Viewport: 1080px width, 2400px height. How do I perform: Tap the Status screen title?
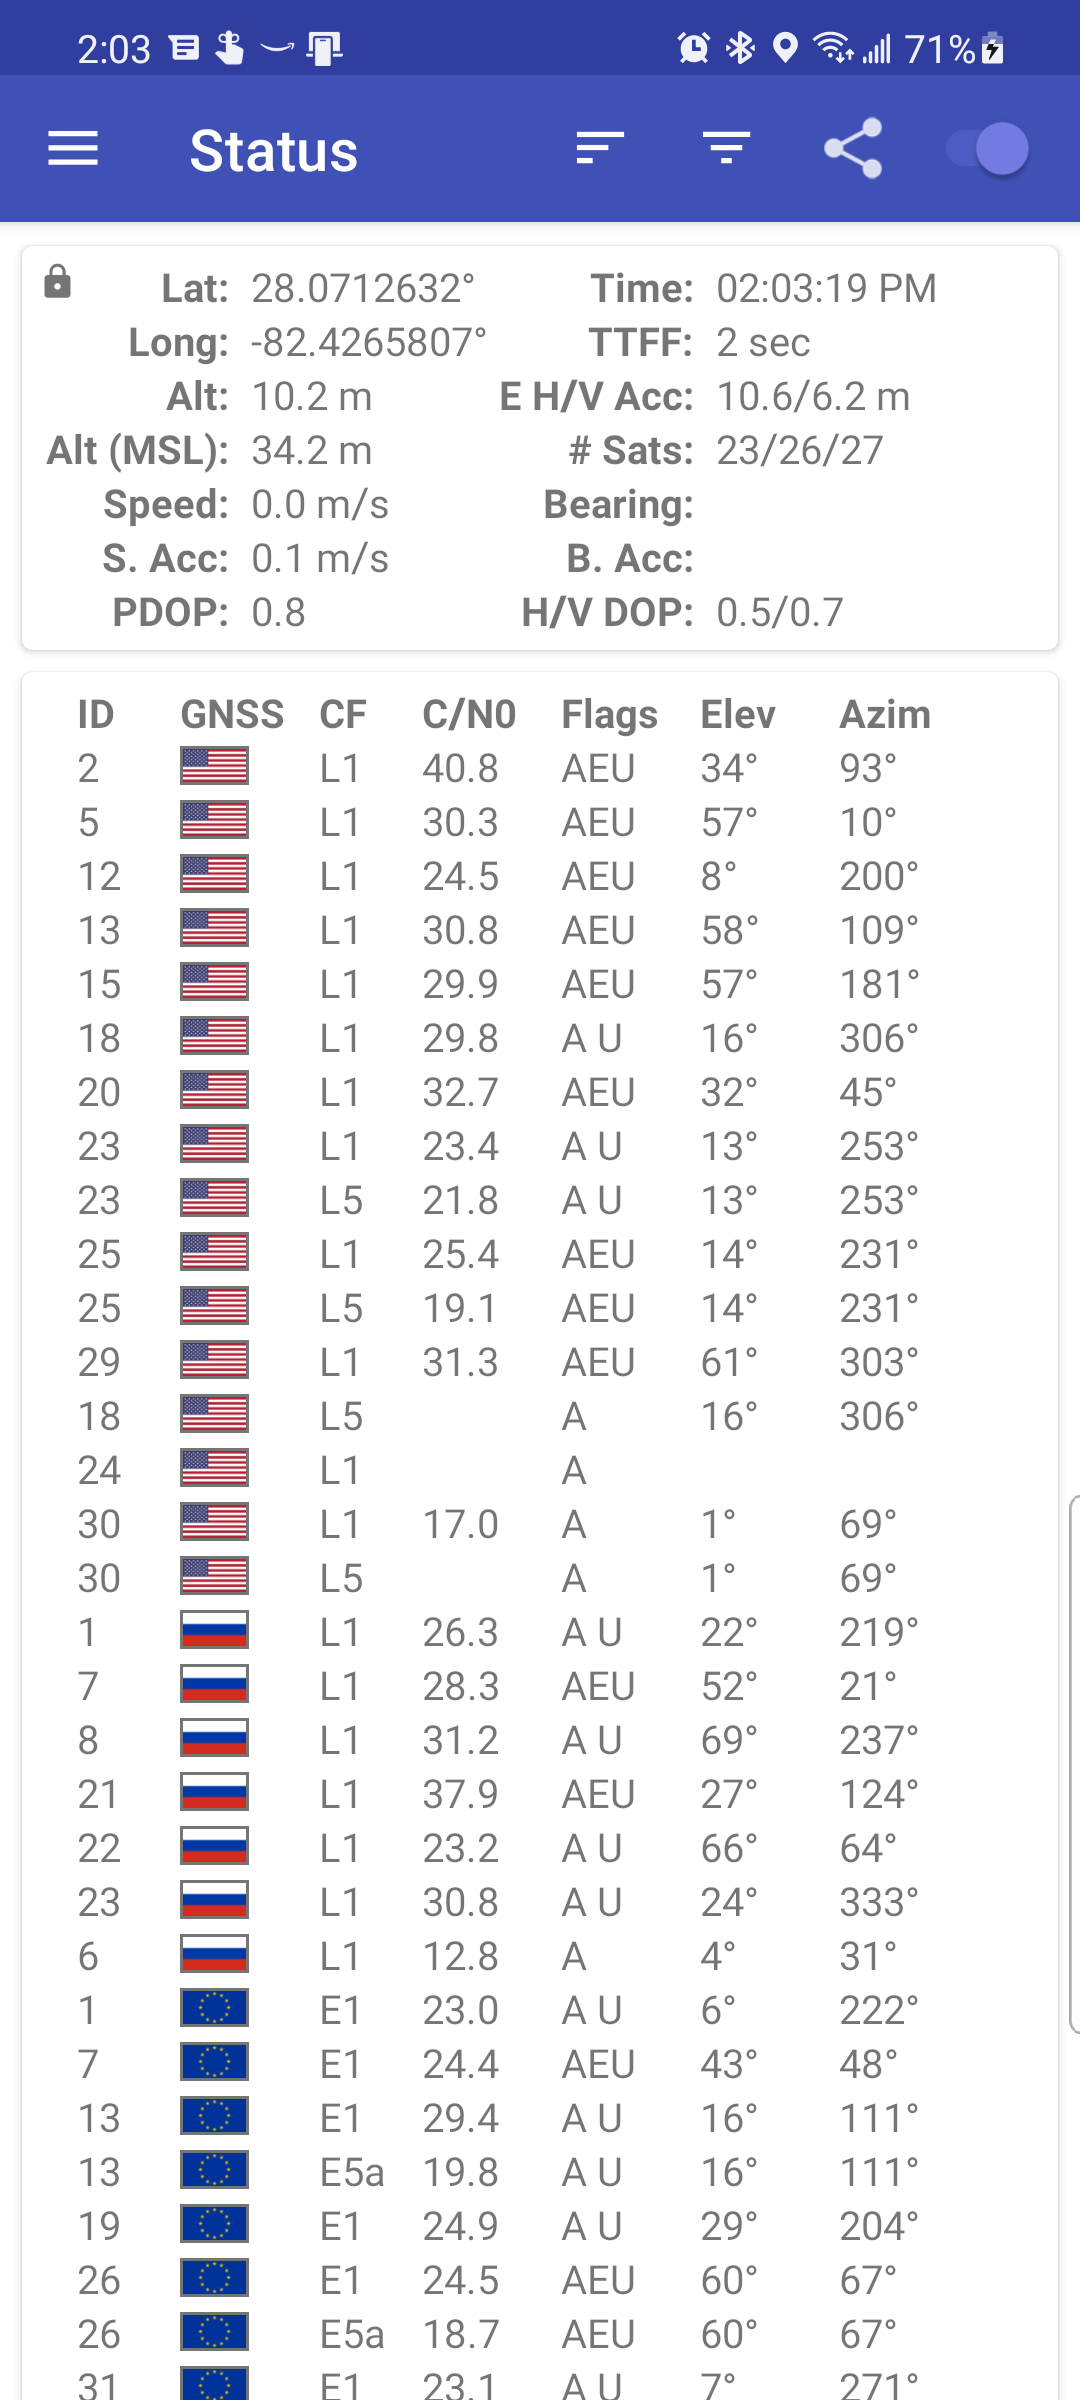[x=273, y=151]
